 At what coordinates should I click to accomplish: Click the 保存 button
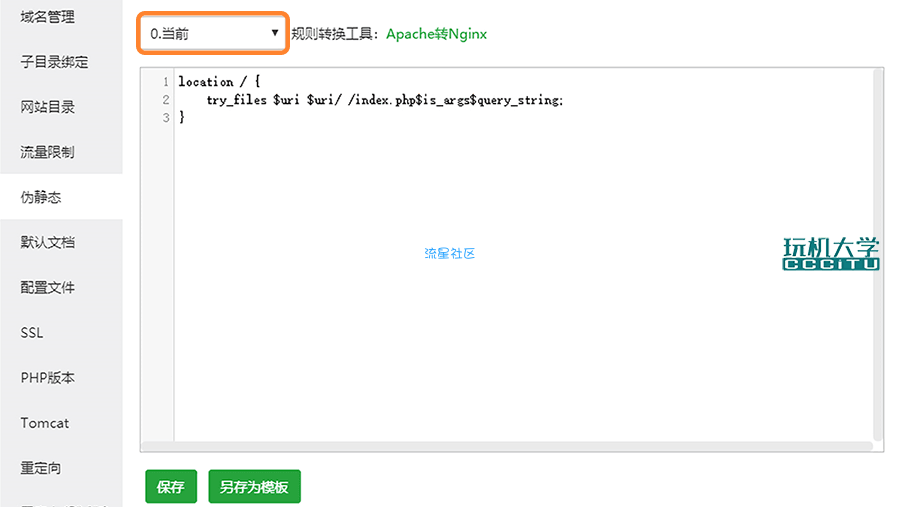click(171, 486)
